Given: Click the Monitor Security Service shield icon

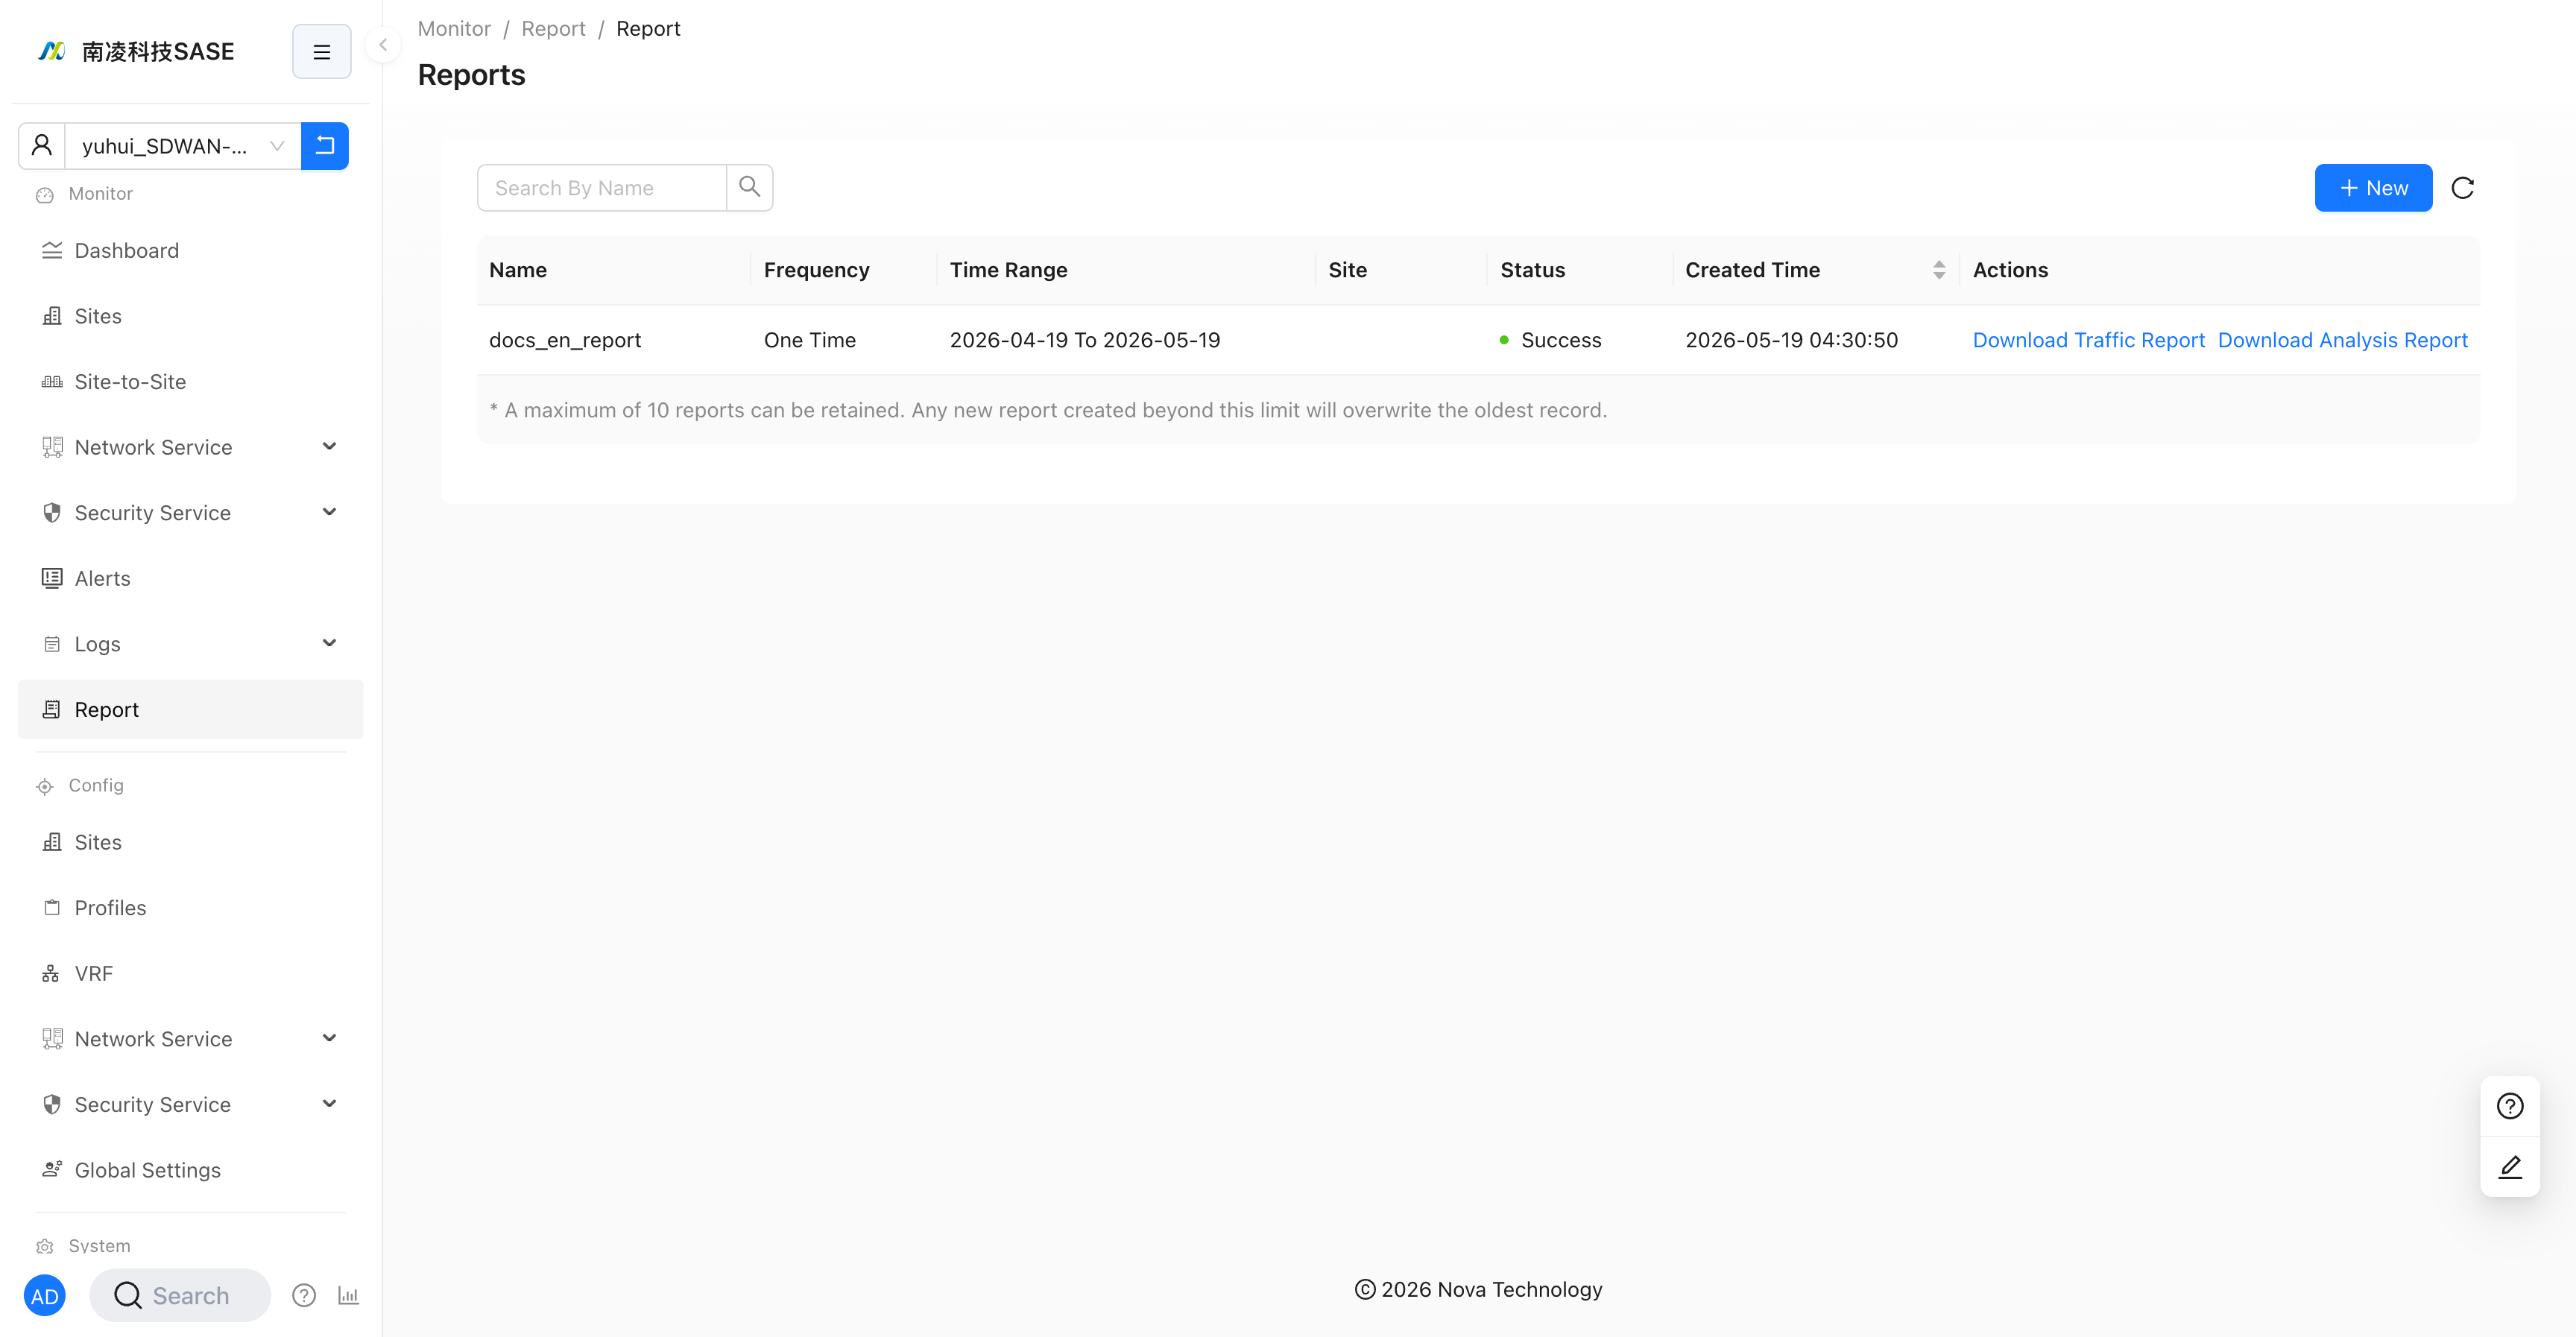Looking at the screenshot, I should point(52,513).
